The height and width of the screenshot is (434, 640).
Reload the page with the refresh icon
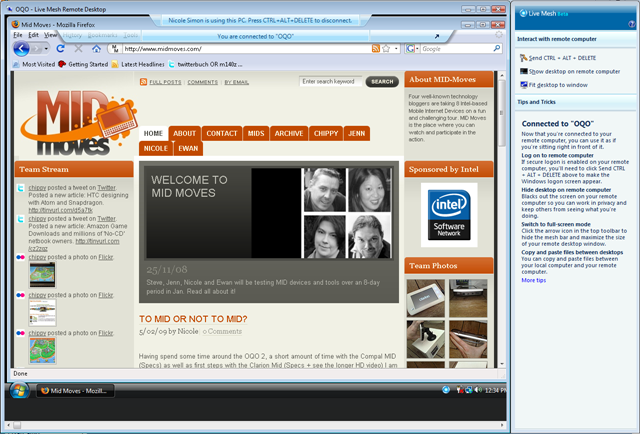tap(60, 49)
